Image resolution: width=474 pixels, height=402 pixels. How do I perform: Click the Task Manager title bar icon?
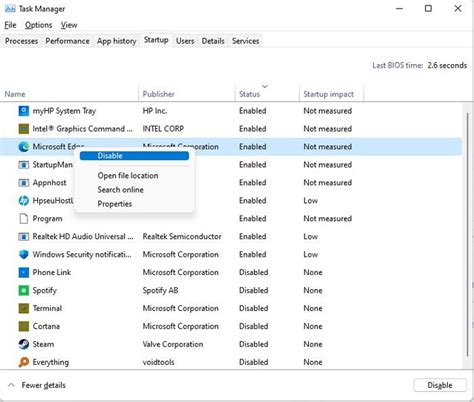pyautogui.click(x=10, y=8)
